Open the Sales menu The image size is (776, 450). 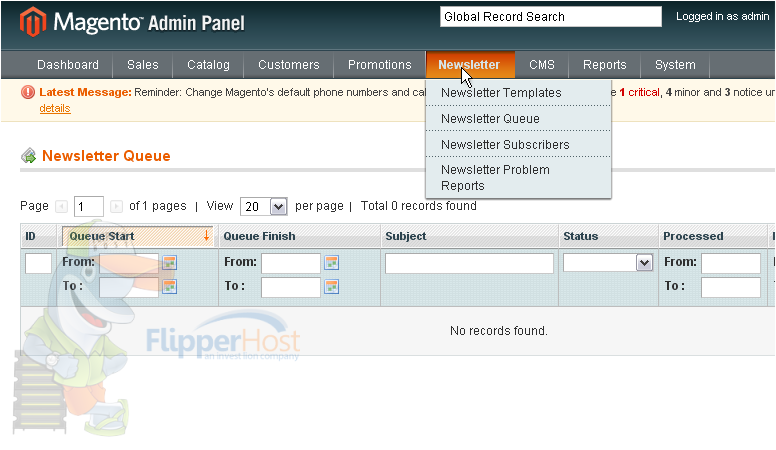143,65
